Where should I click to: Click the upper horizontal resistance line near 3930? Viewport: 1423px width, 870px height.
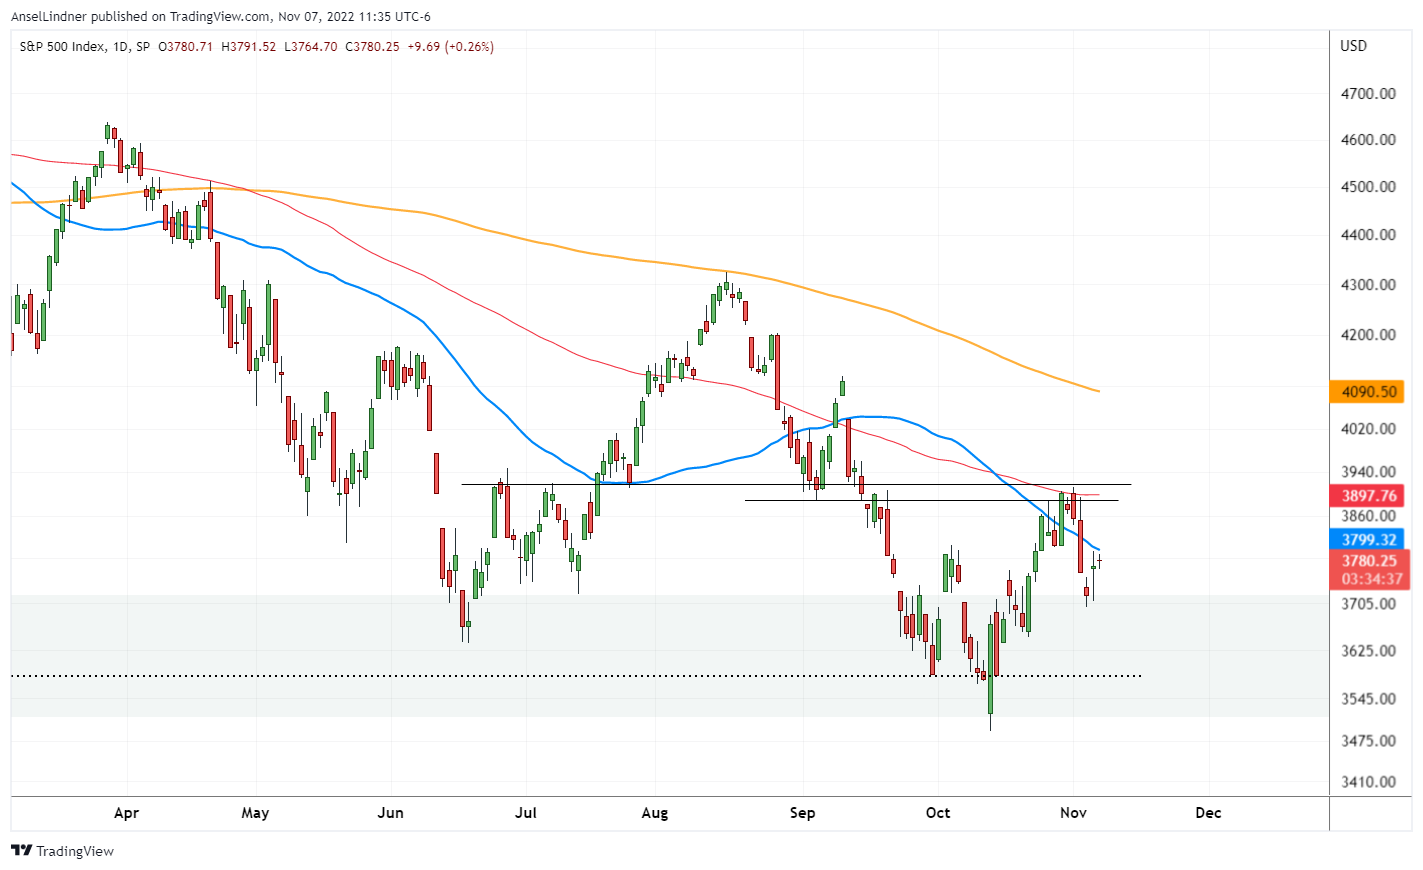pos(700,483)
